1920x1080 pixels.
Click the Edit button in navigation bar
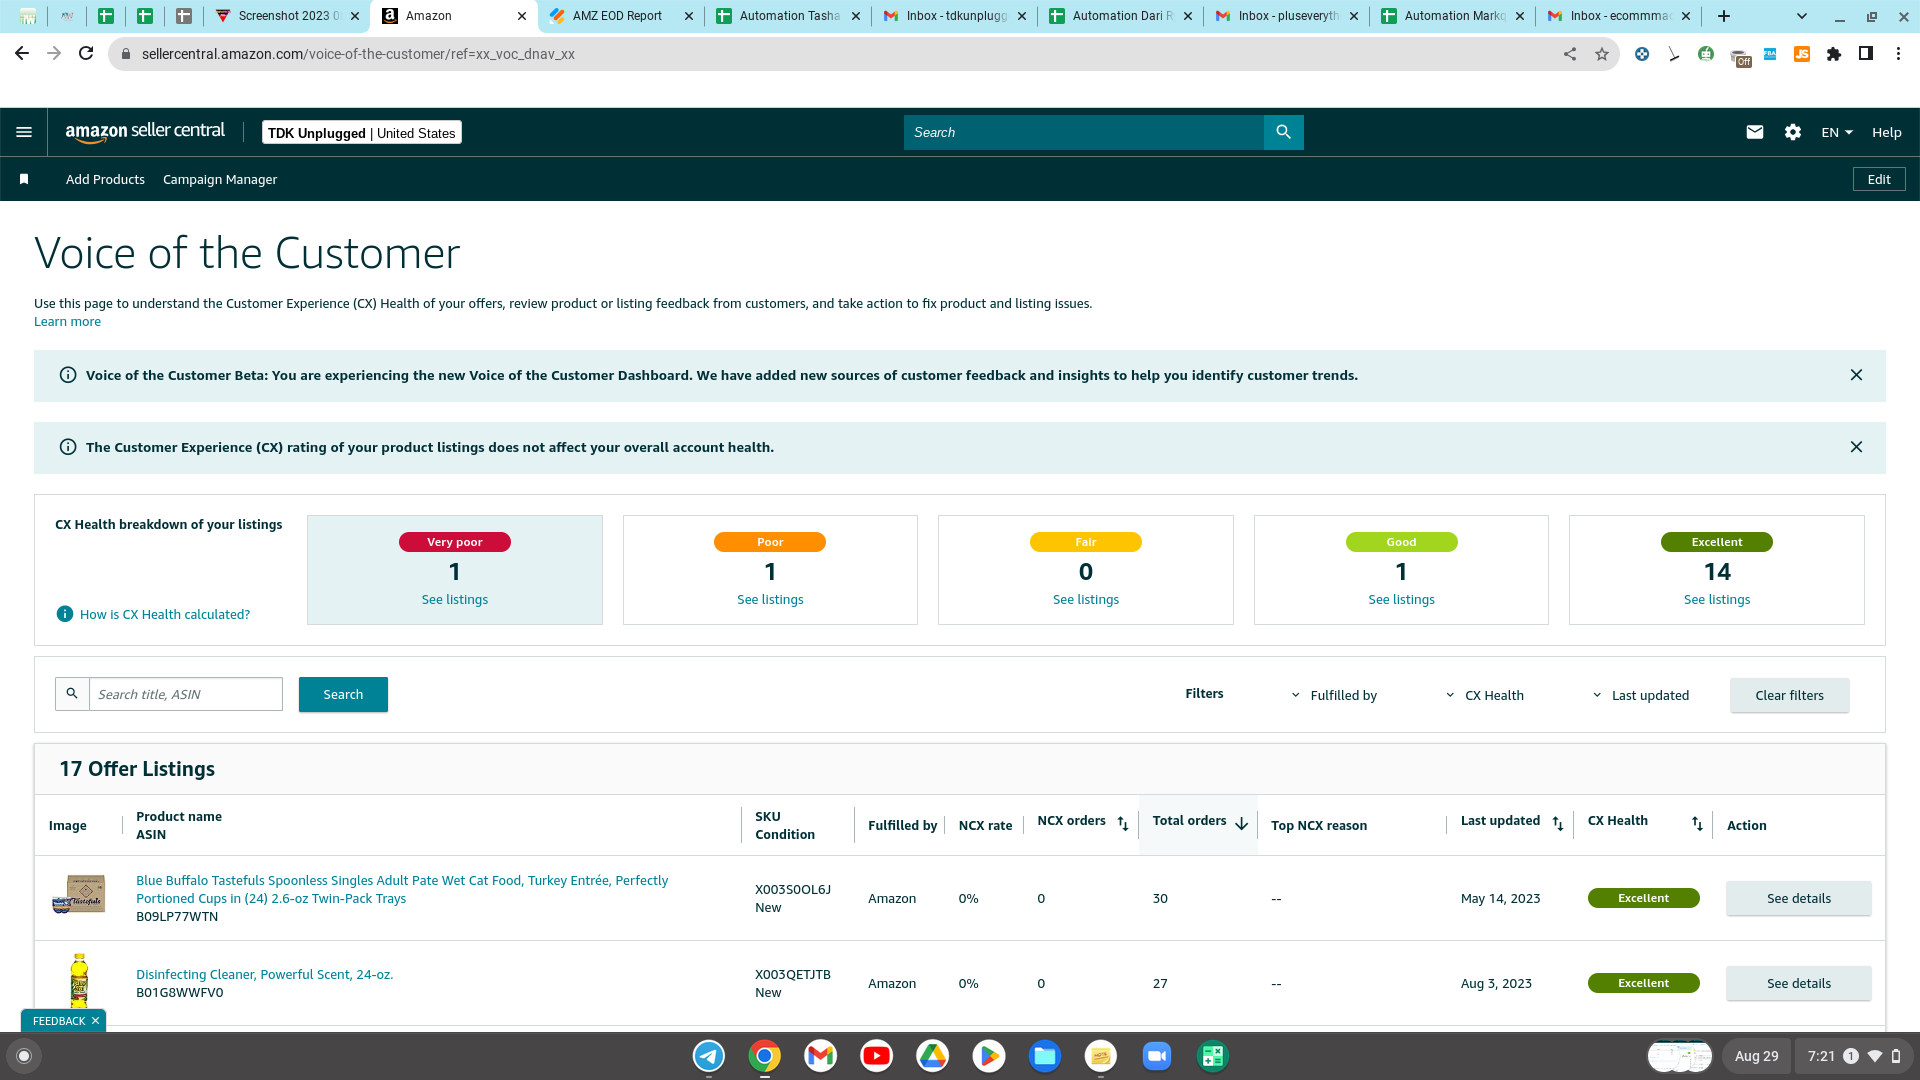[1879, 179]
